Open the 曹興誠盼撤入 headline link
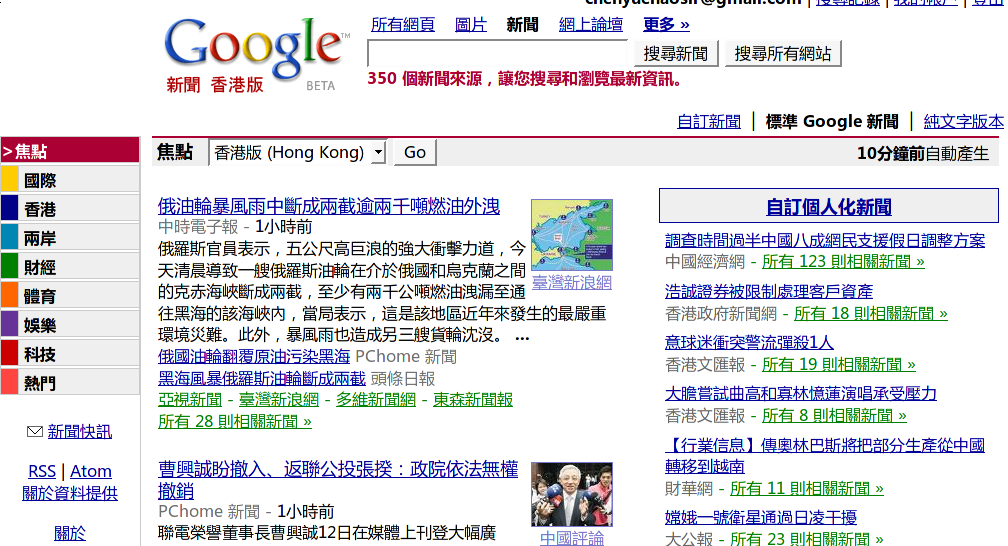Viewport: 1008px width, 546px height. tap(338, 480)
